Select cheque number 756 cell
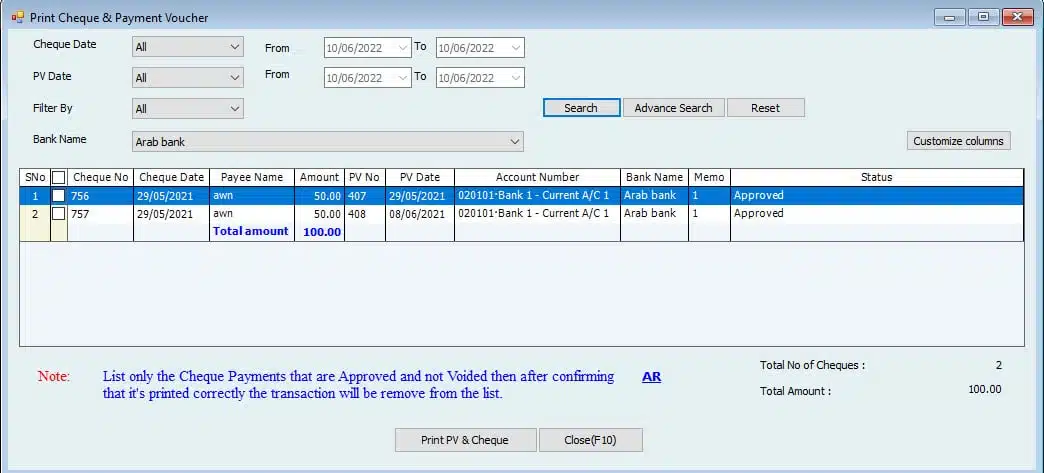 pyautogui.click(x=101, y=196)
